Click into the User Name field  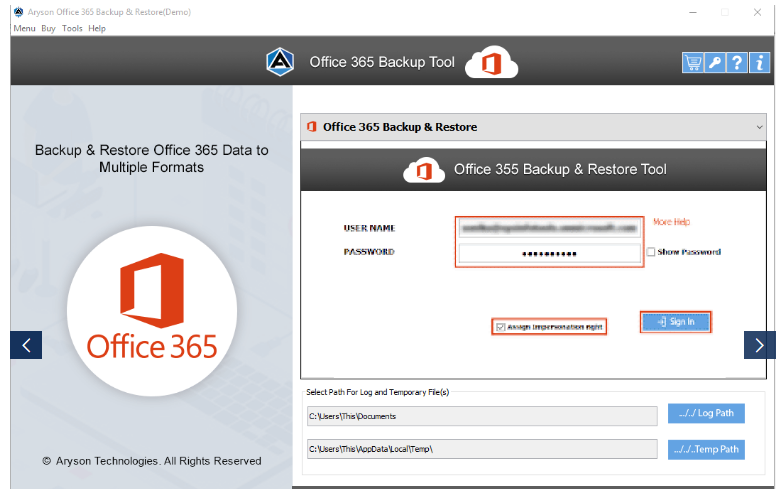click(x=548, y=228)
